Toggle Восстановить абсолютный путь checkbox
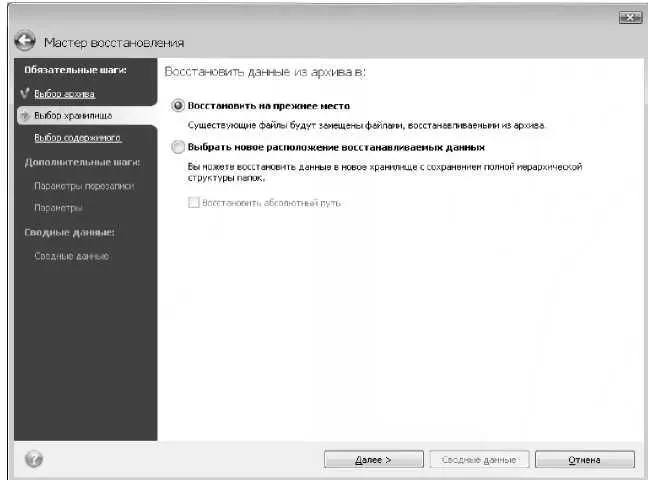This screenshot has width=648, height=480. 193,203
